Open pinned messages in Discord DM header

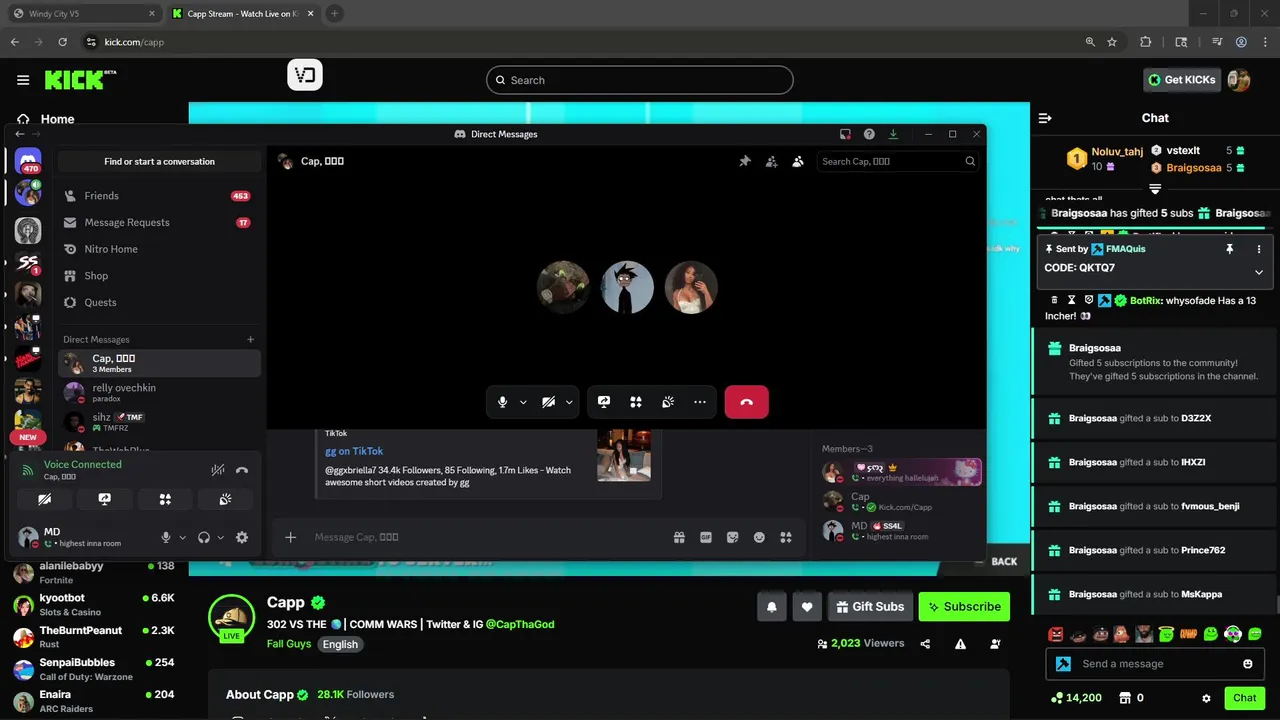[x=745, y=161]
